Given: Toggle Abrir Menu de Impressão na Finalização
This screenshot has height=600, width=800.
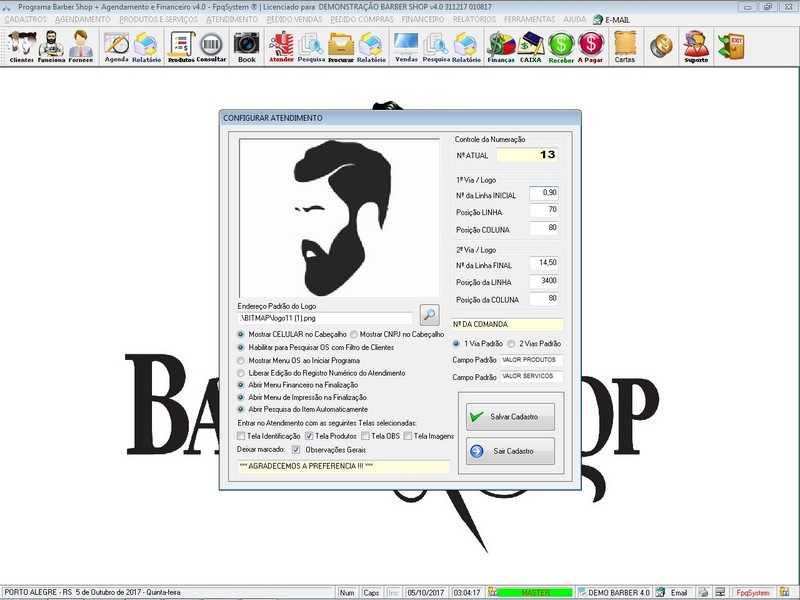Looking at the screenshot, I should [241, 397].
